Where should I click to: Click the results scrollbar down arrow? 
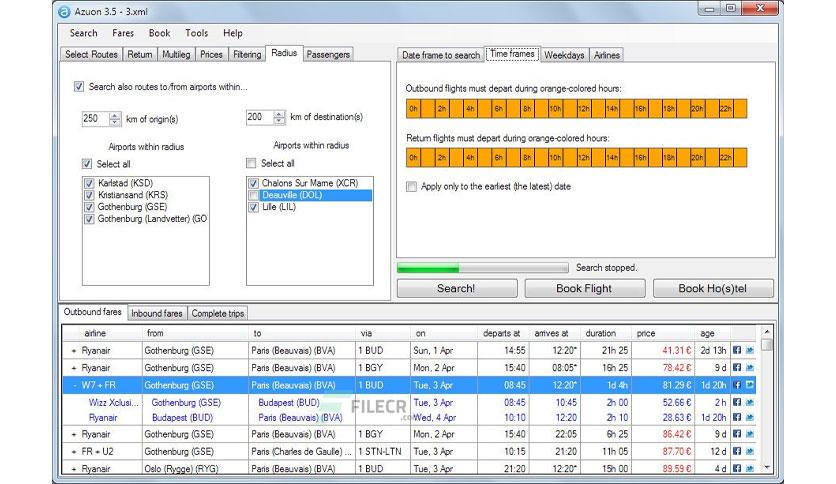(x=767, y=467)
